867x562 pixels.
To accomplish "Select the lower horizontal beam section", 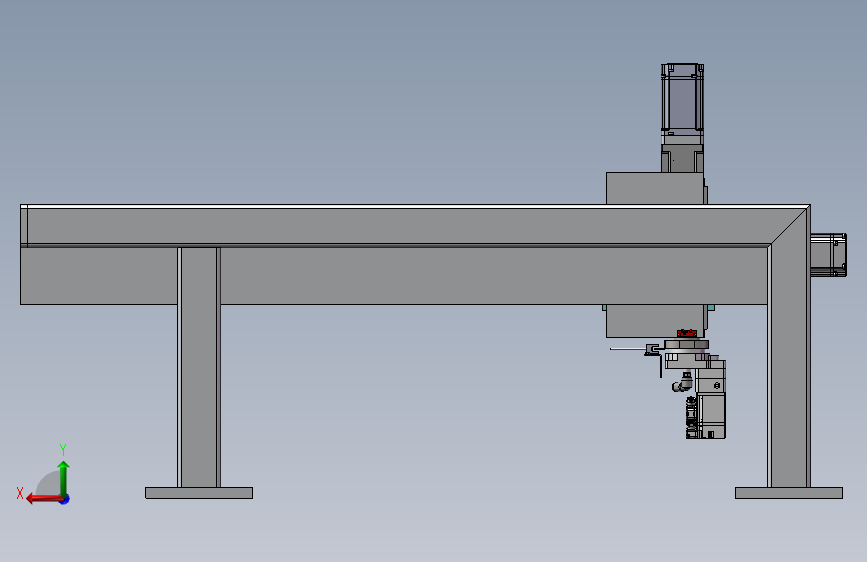I will [394, 275].
